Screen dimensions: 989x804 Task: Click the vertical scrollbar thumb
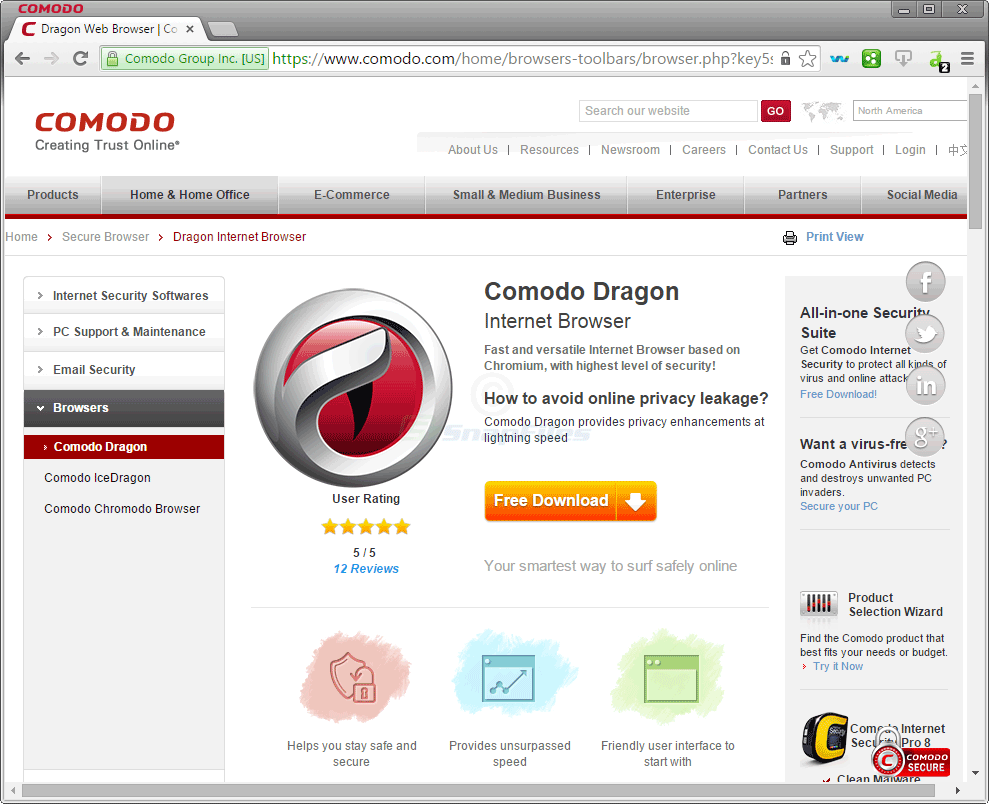975,161
